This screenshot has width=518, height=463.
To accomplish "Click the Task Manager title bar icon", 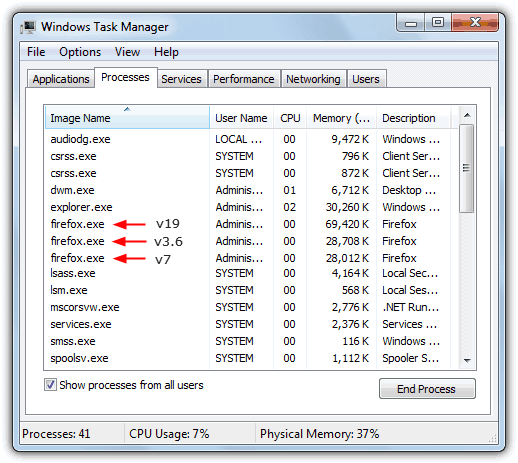I will point(28,27).
